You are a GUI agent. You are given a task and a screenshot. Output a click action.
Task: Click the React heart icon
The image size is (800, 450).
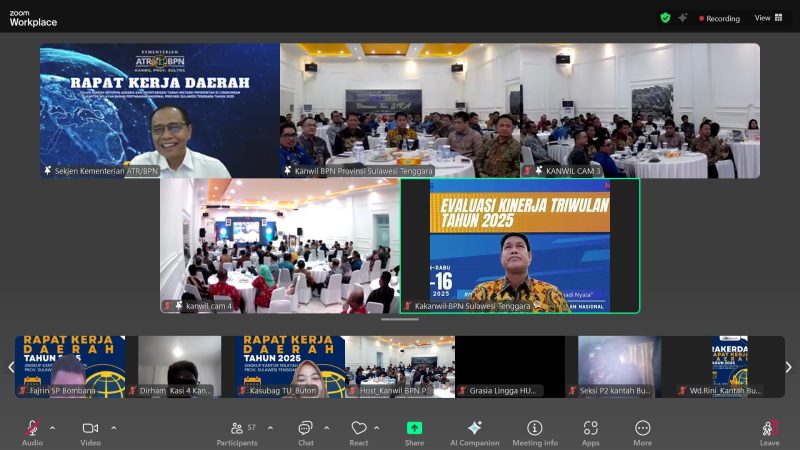(x=359, y=428)
